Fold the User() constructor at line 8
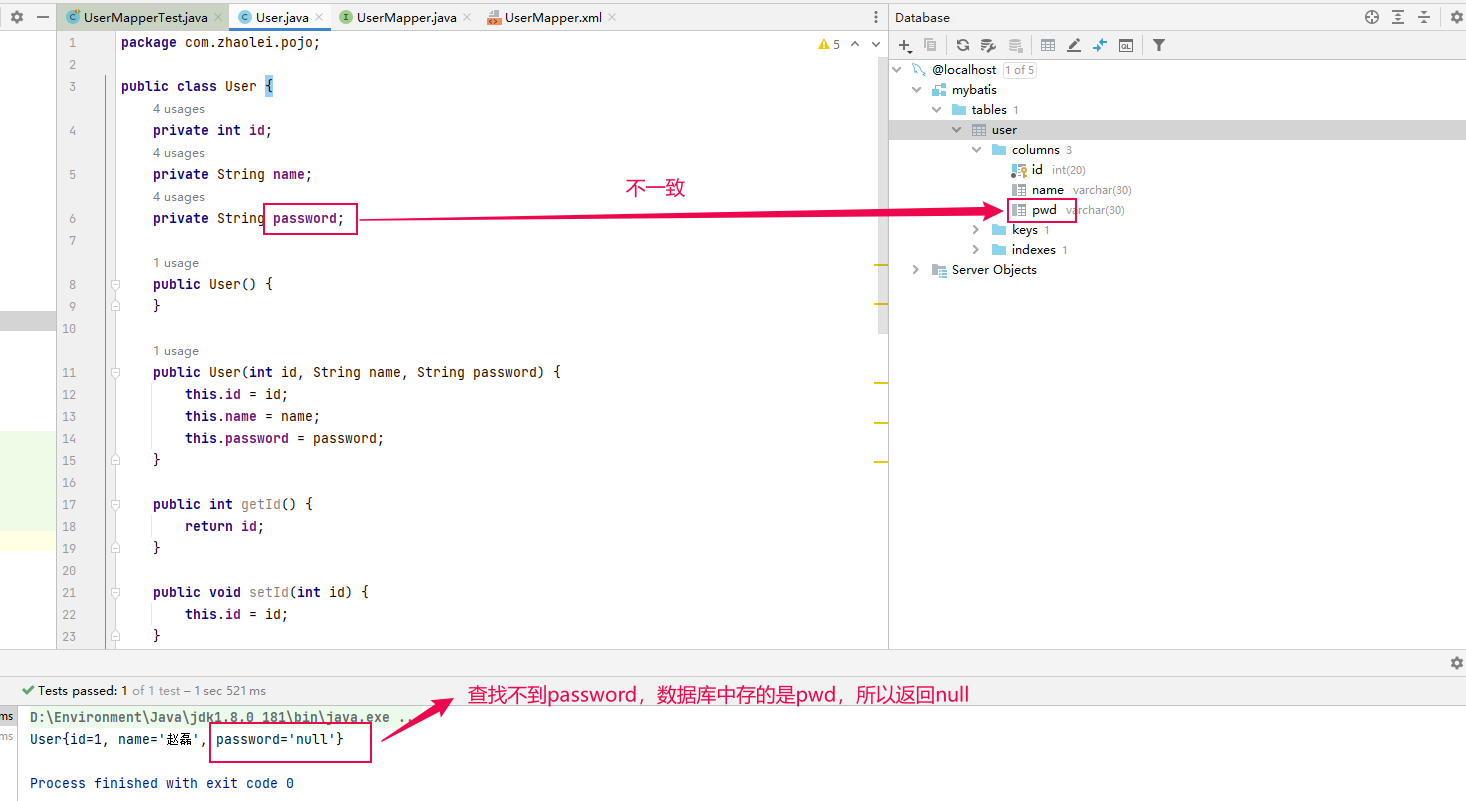Image resolution: width=1466 pixels, height=801 pixels. coord(115,285)
